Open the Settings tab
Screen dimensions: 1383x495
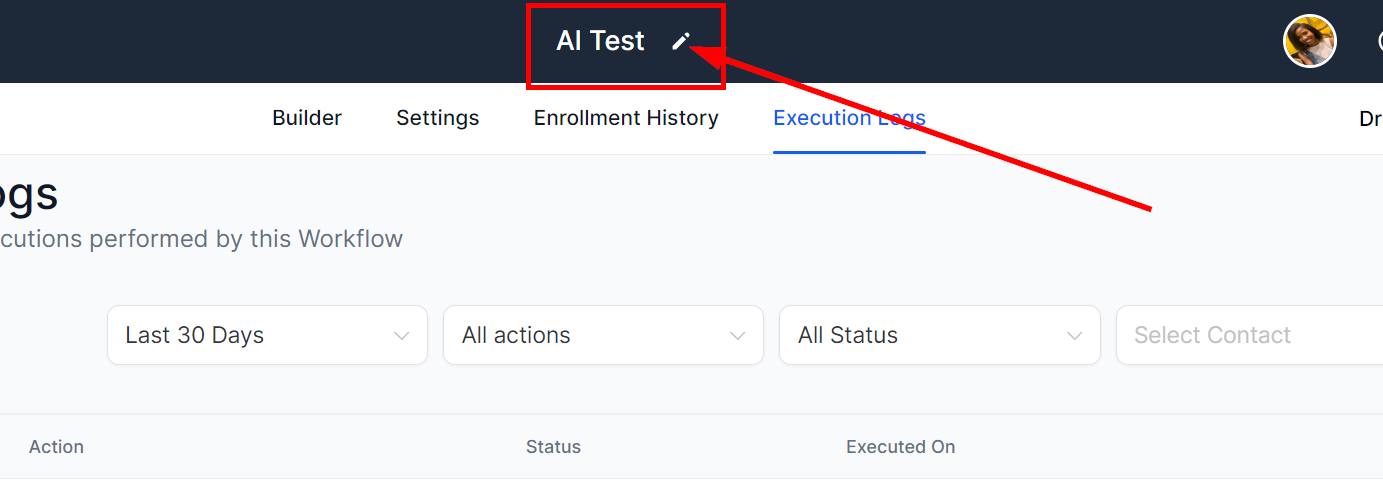[x=437, y=118]
